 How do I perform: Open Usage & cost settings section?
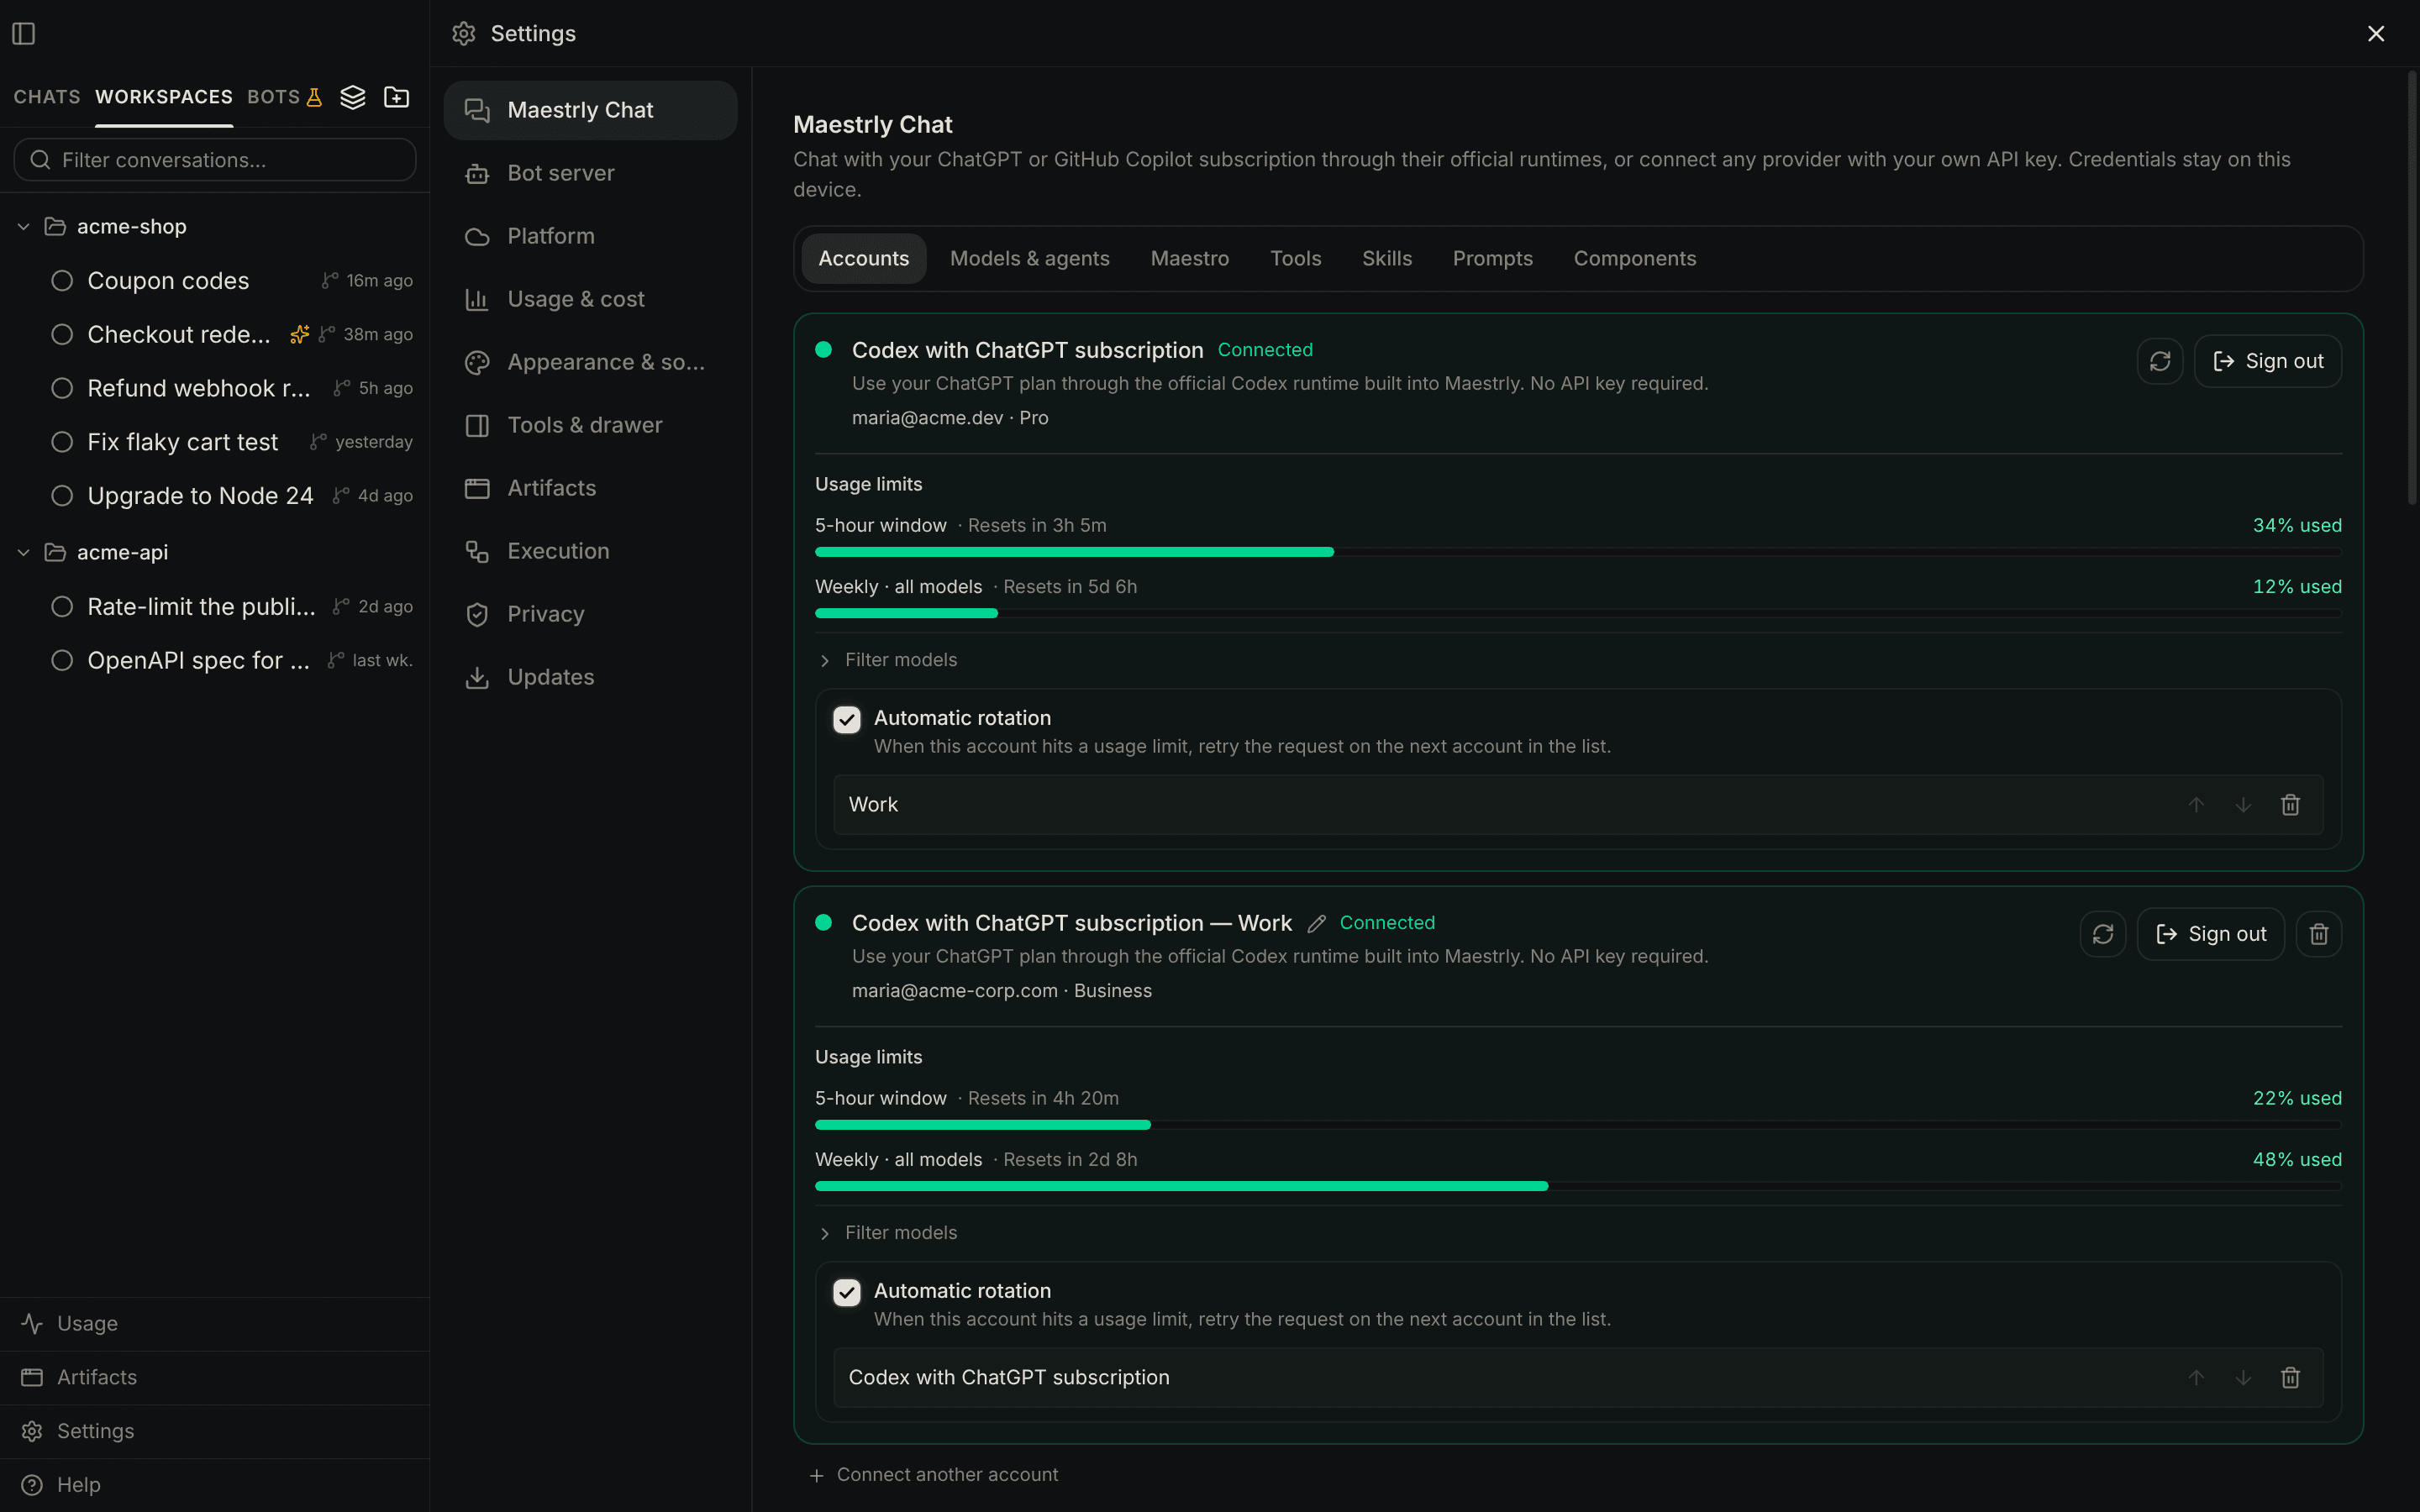coord(590,299)
